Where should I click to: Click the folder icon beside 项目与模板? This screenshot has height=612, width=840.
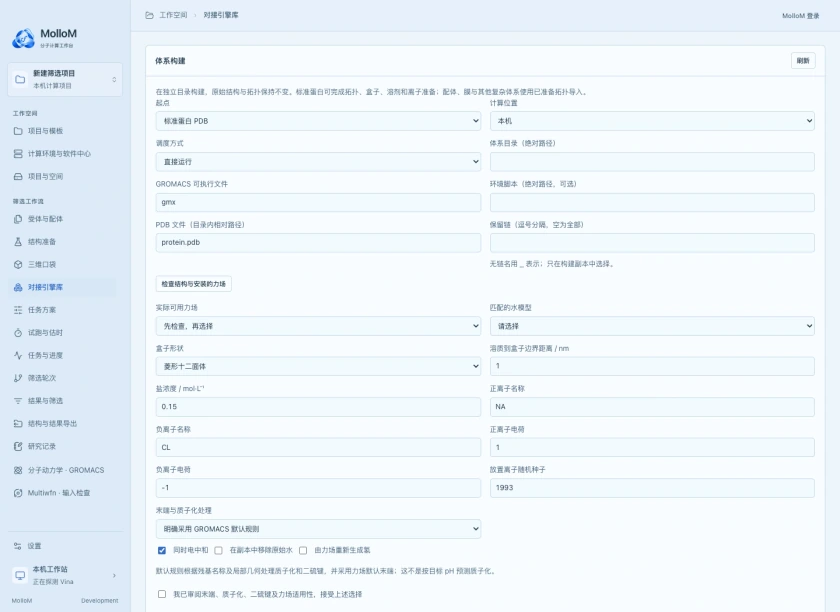(18, 131)
